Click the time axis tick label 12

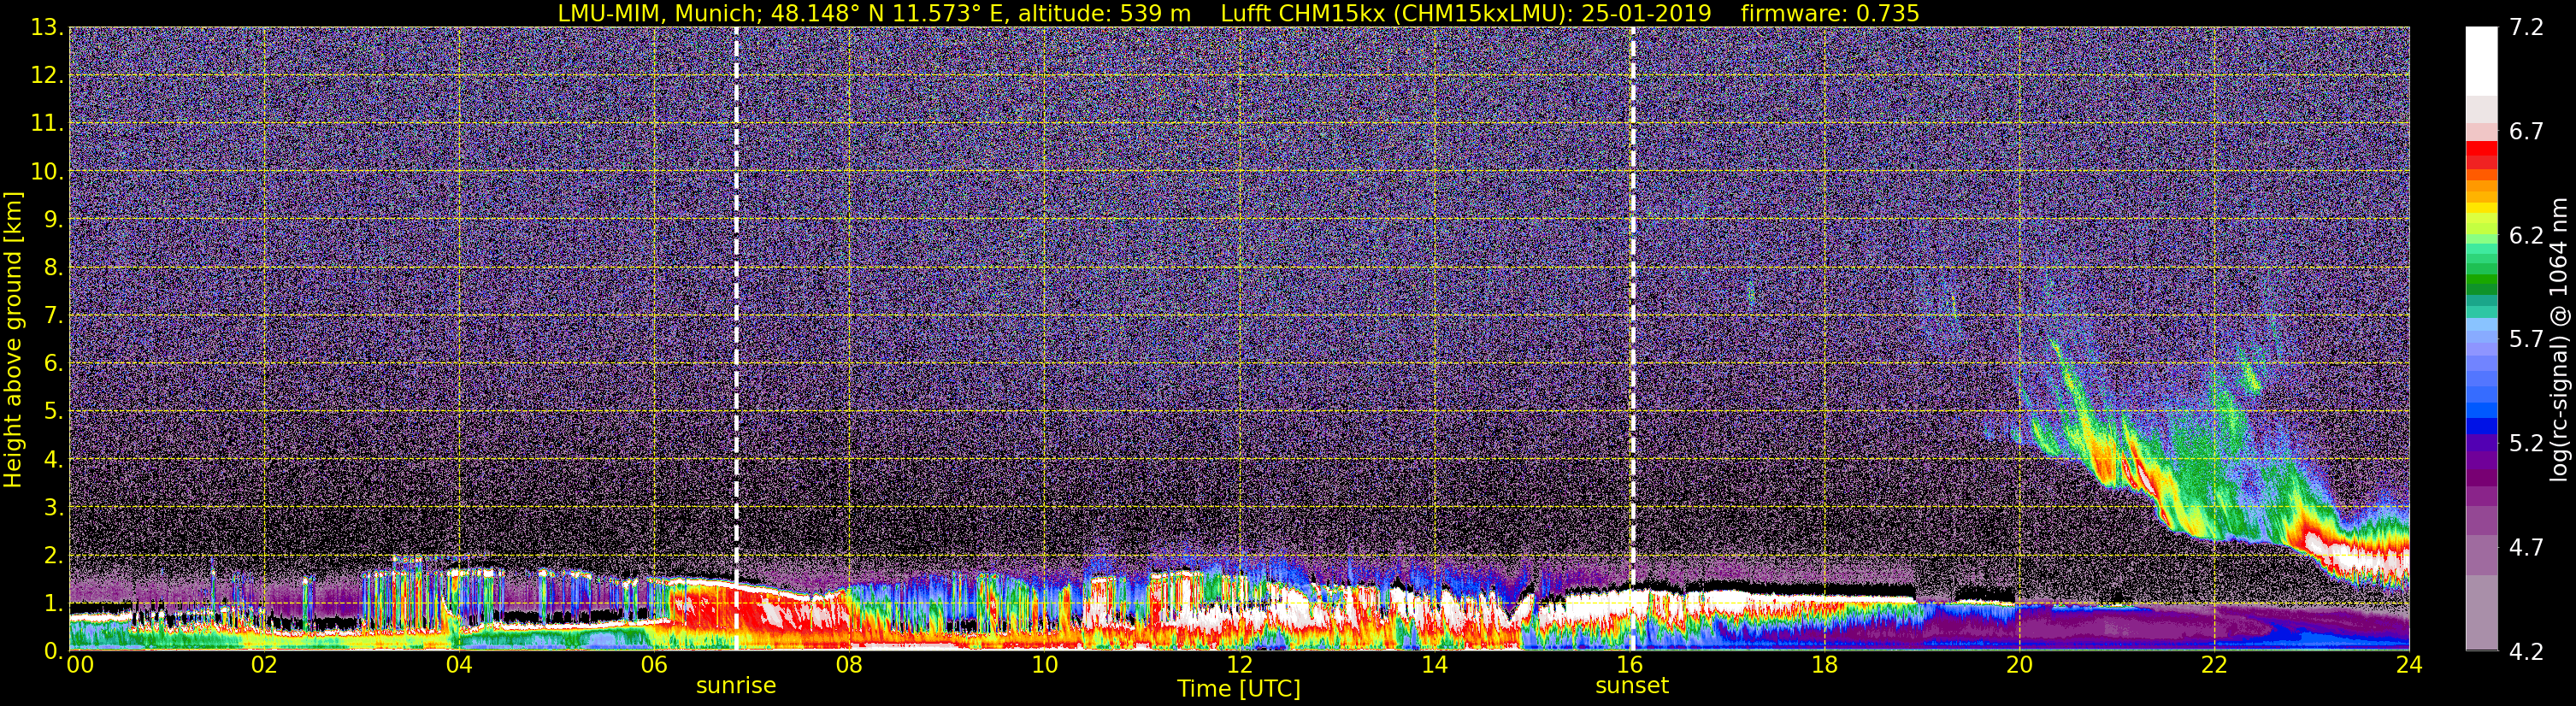[1239, 665]
